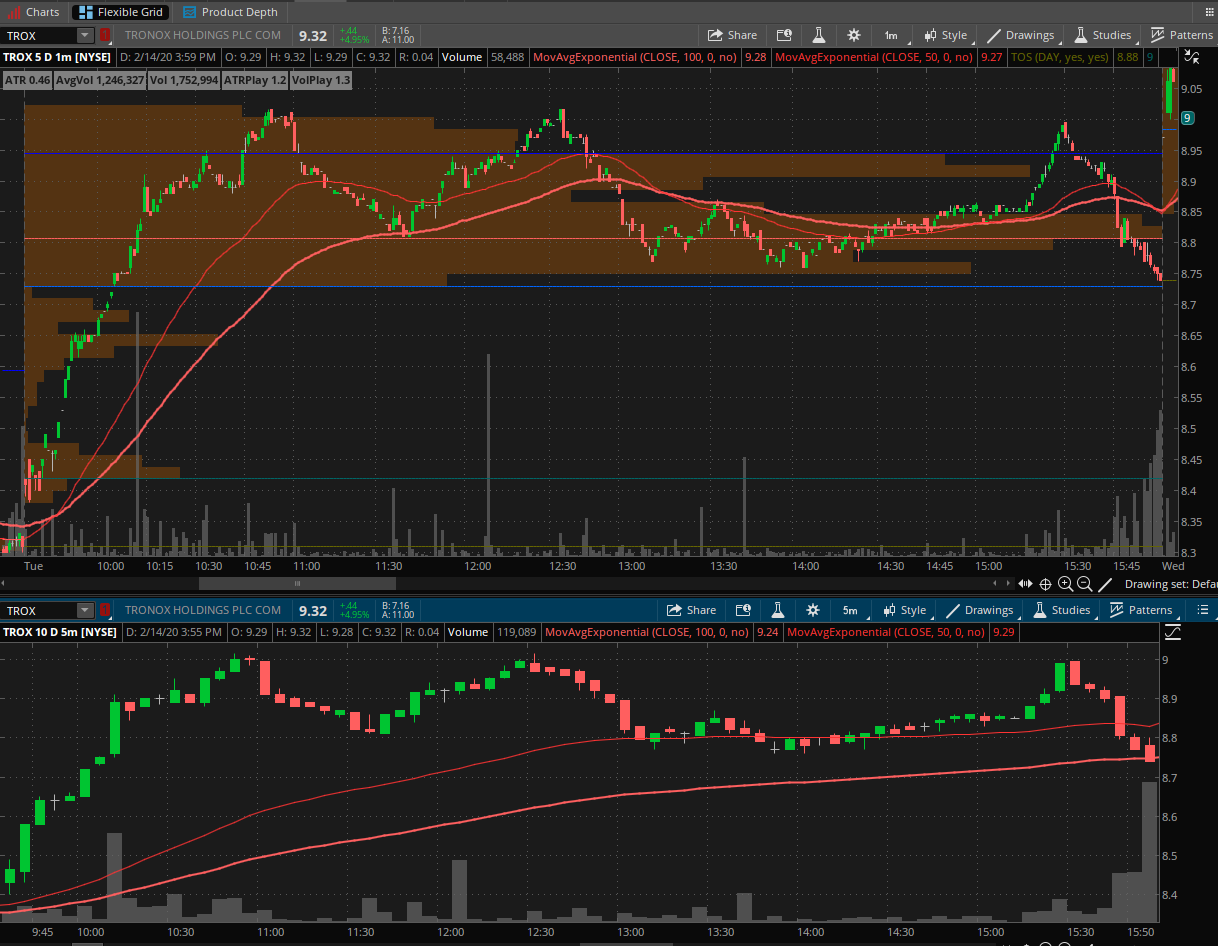1218x946 pixels.
Task: Select upper MovAvgExponential (CLOSE, 50, 0, no) label
Action: [874, 57]
